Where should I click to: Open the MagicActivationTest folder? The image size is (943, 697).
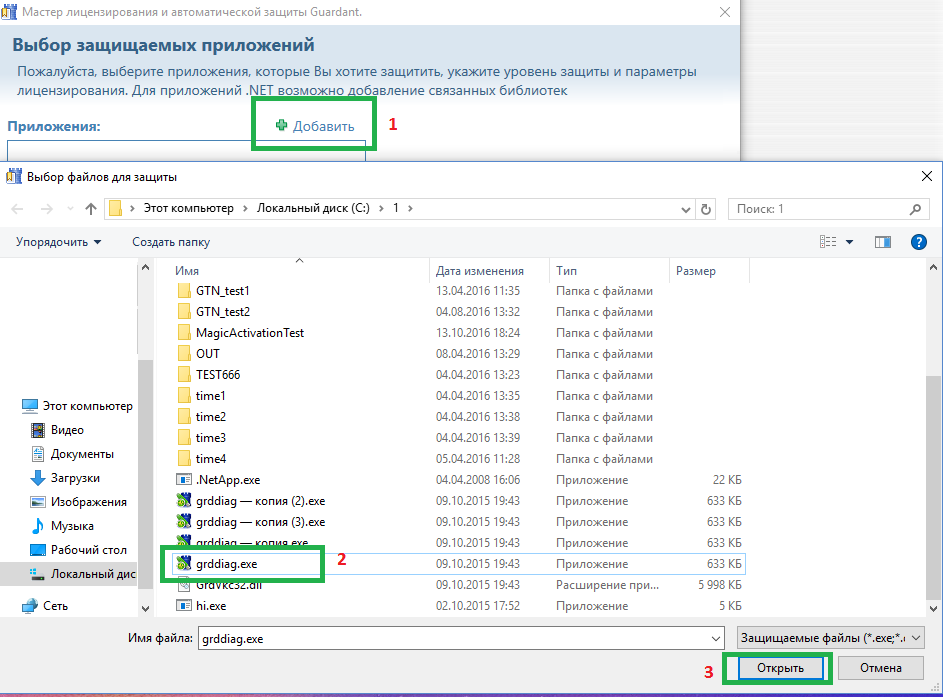point(249,333)
